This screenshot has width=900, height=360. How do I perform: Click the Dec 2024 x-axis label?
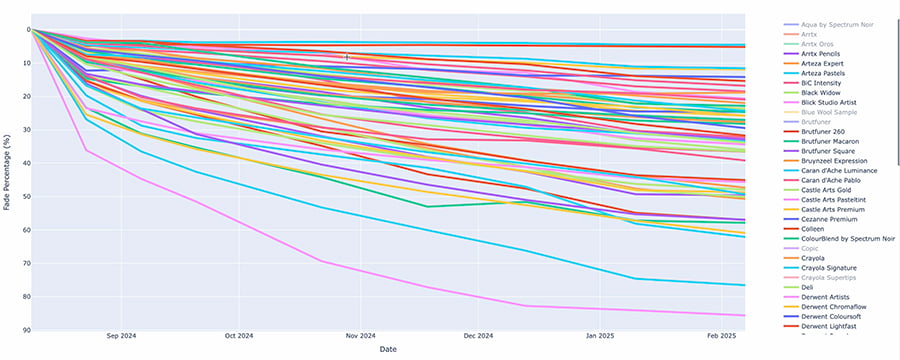(478, 336)
